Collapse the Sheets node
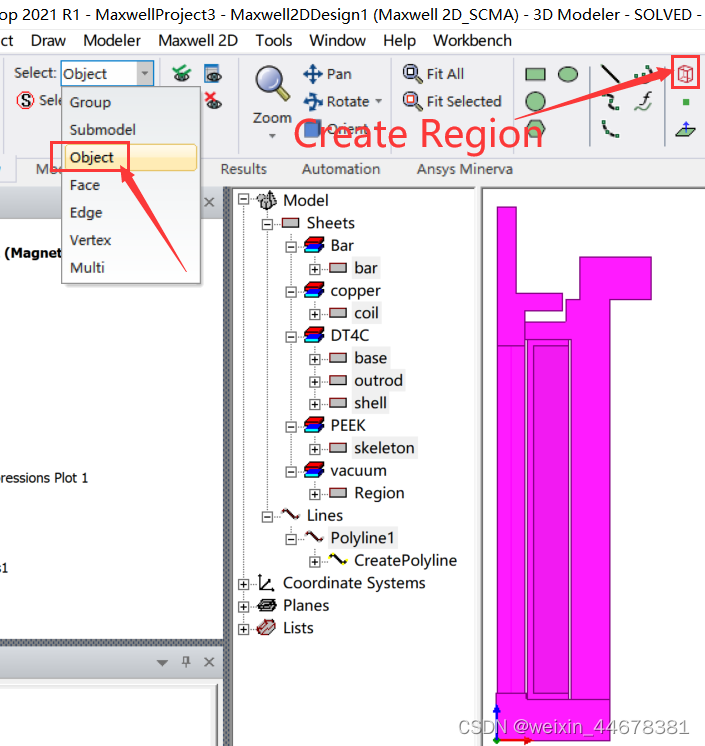 click(x=267, y=224)
